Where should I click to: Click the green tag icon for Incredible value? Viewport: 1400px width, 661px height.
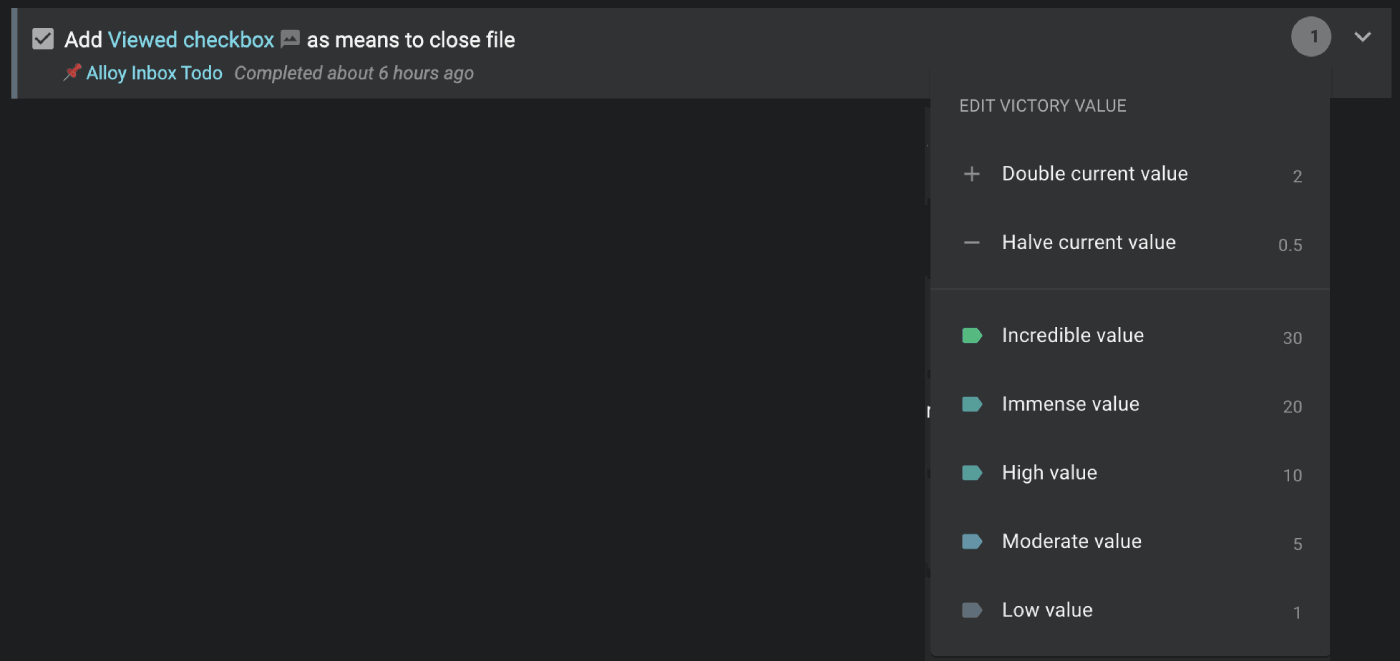click(971, 336)
